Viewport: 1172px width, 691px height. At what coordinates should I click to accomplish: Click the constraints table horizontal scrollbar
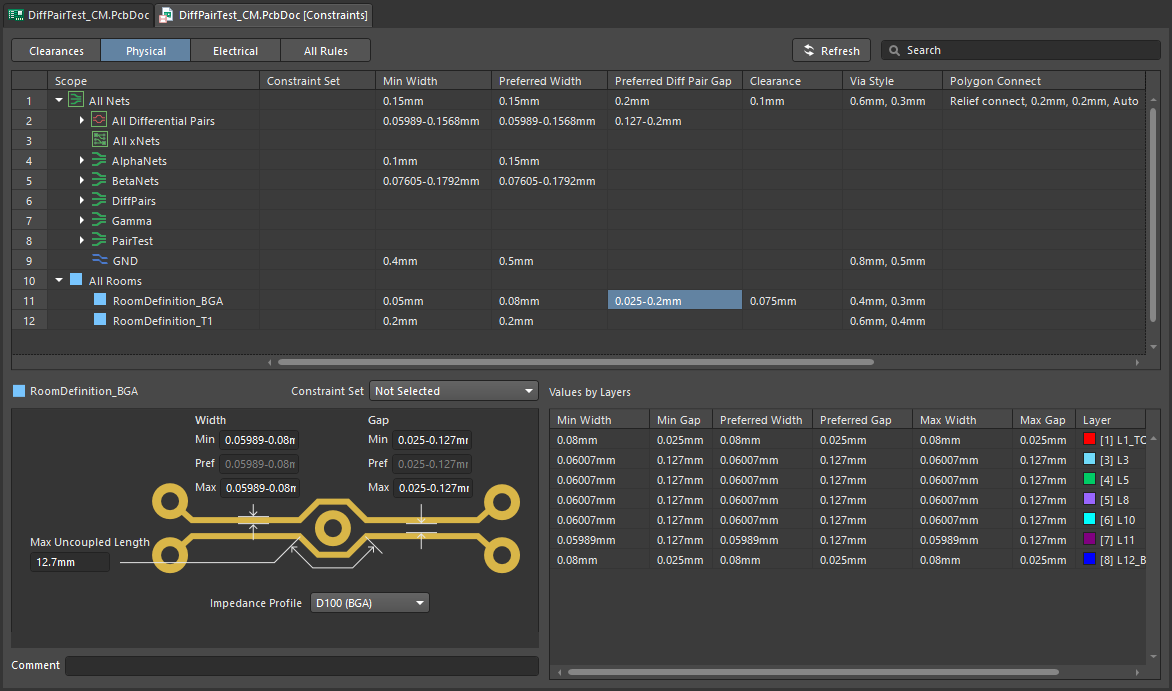click(x=576, y=362)
